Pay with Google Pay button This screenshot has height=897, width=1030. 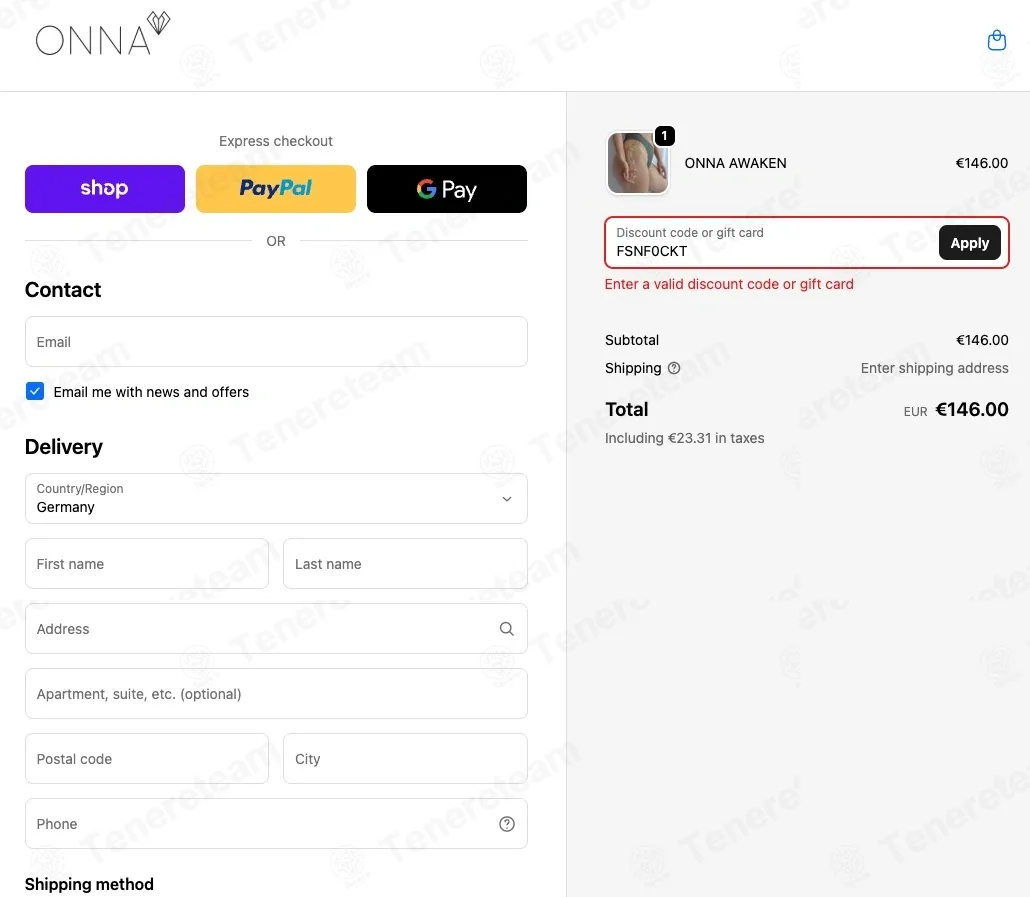[447, 188]
